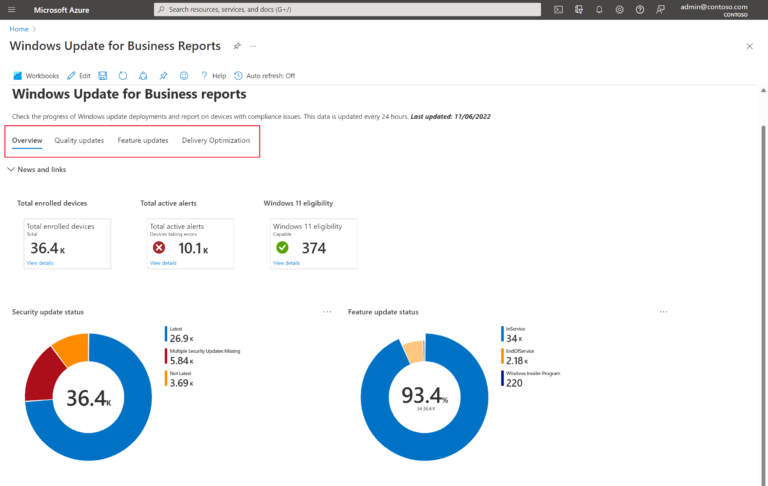Click the 93.4% center of feature update donut
The height and width of the screenshot is (486, 768).
425,395
